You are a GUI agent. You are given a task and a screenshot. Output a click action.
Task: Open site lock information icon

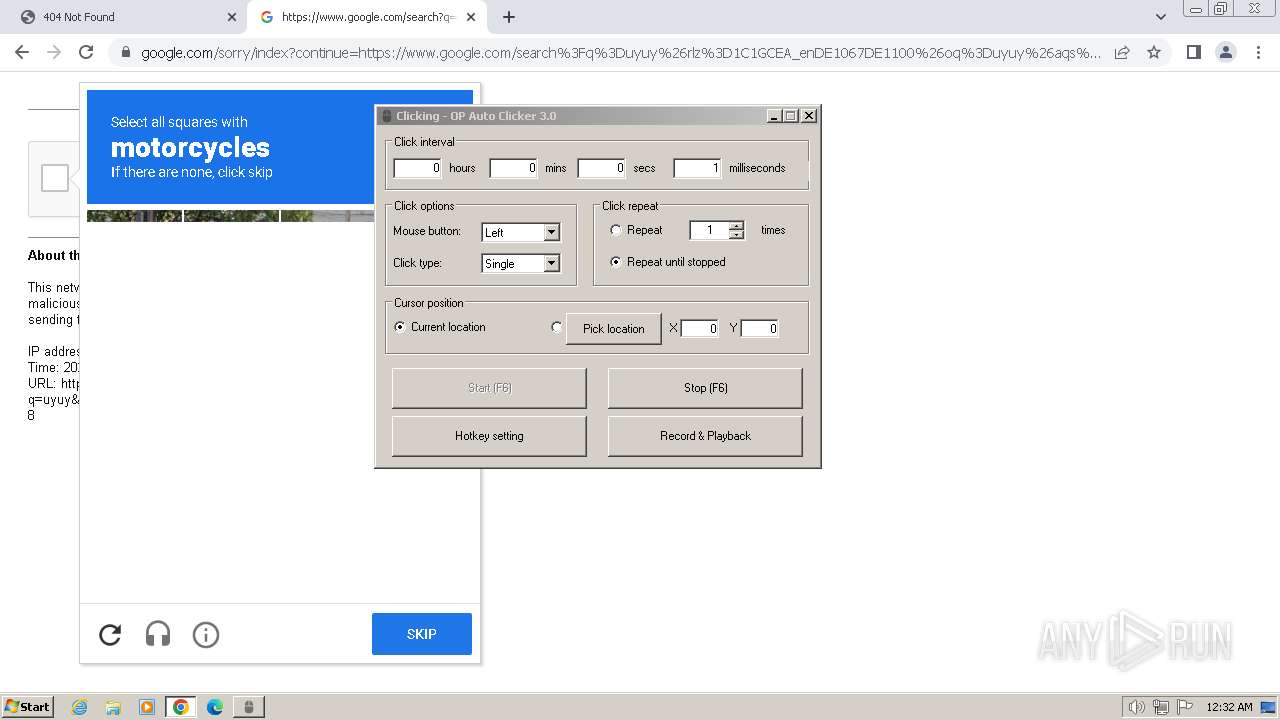(125, 53)
